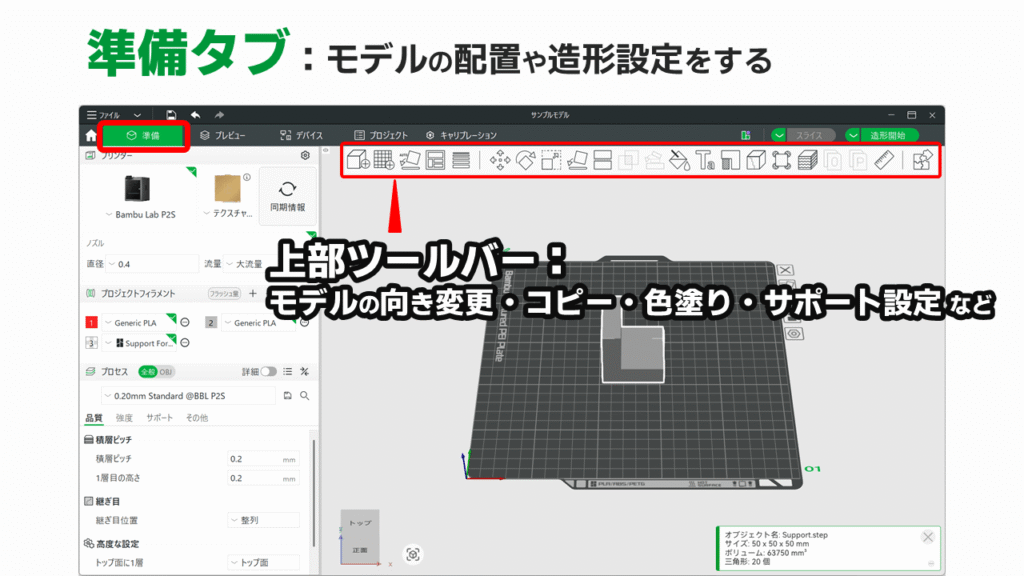Image resolution: width=1024 pixels, height=576 pixels.
Task: Toggle the 詳細 advanced settings switch
Action: (268, 371)
